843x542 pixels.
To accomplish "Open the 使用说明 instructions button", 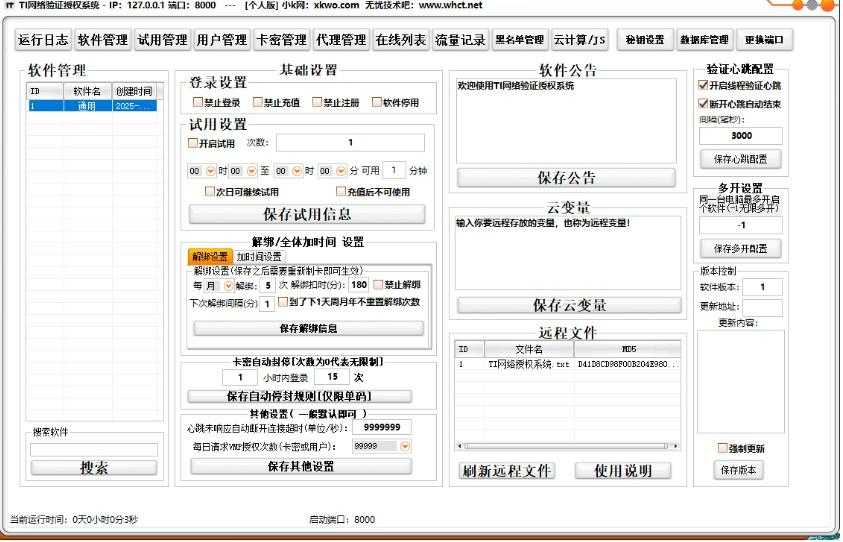I will click(623, 470).
